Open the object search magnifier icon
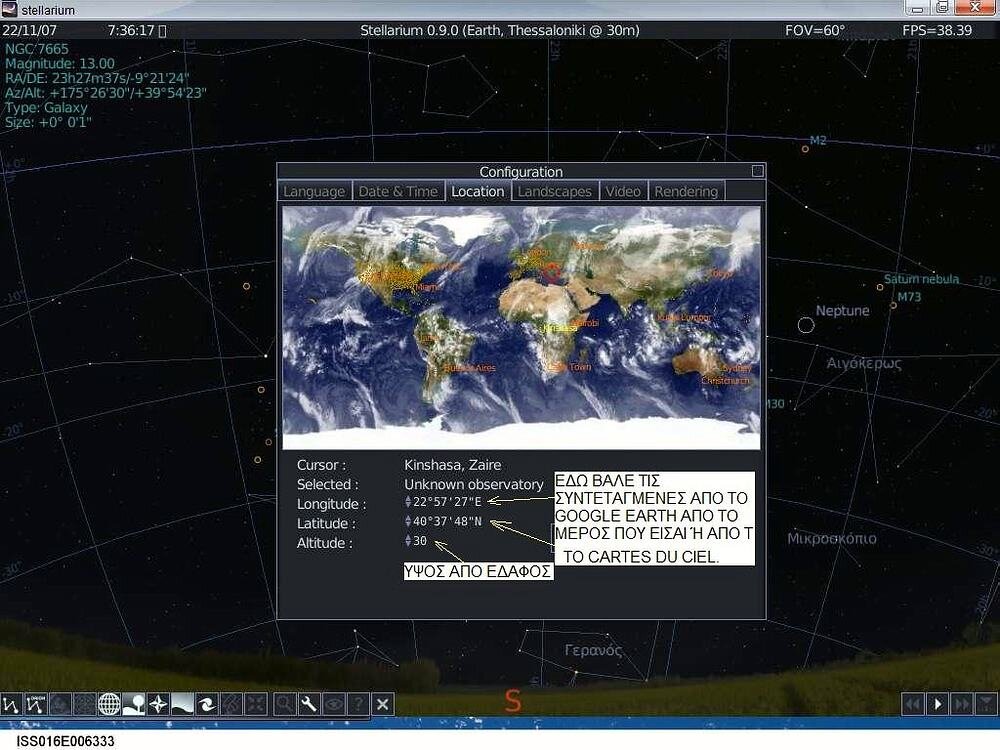1000x750 pixels. [285, 704]
